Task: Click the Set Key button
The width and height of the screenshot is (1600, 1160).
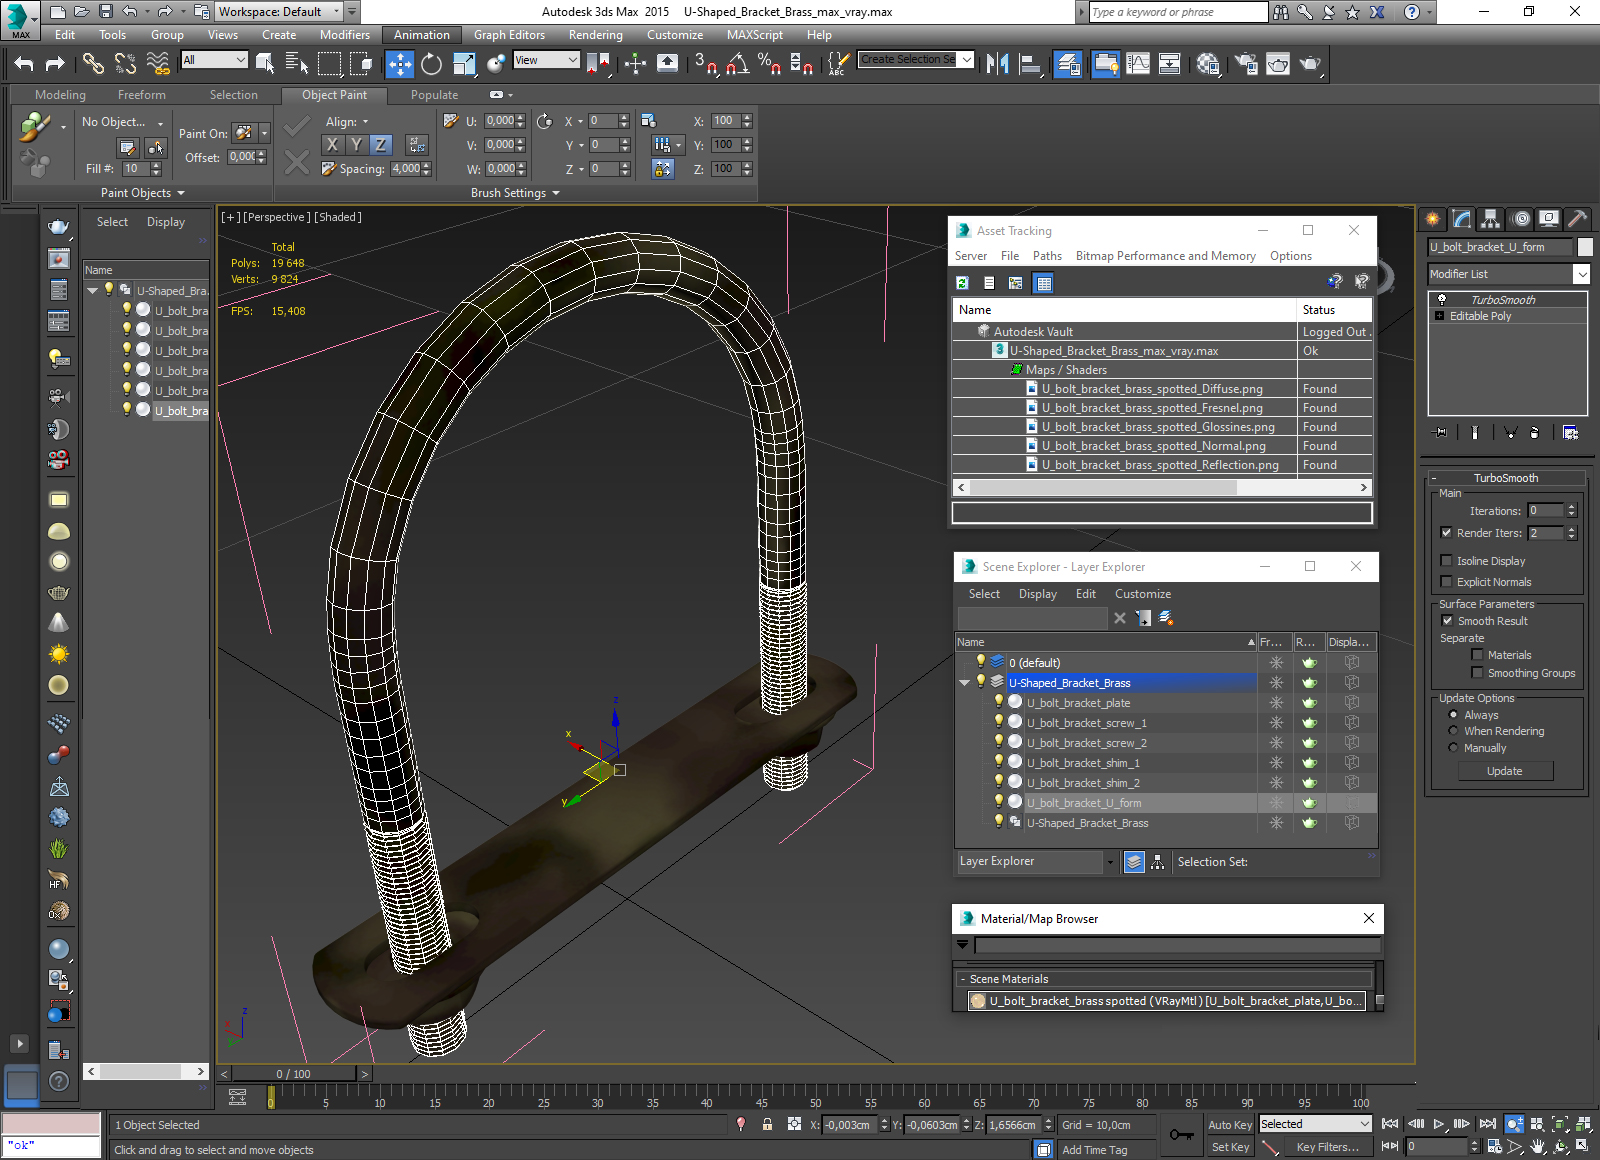Action: click(1230, 1147)
